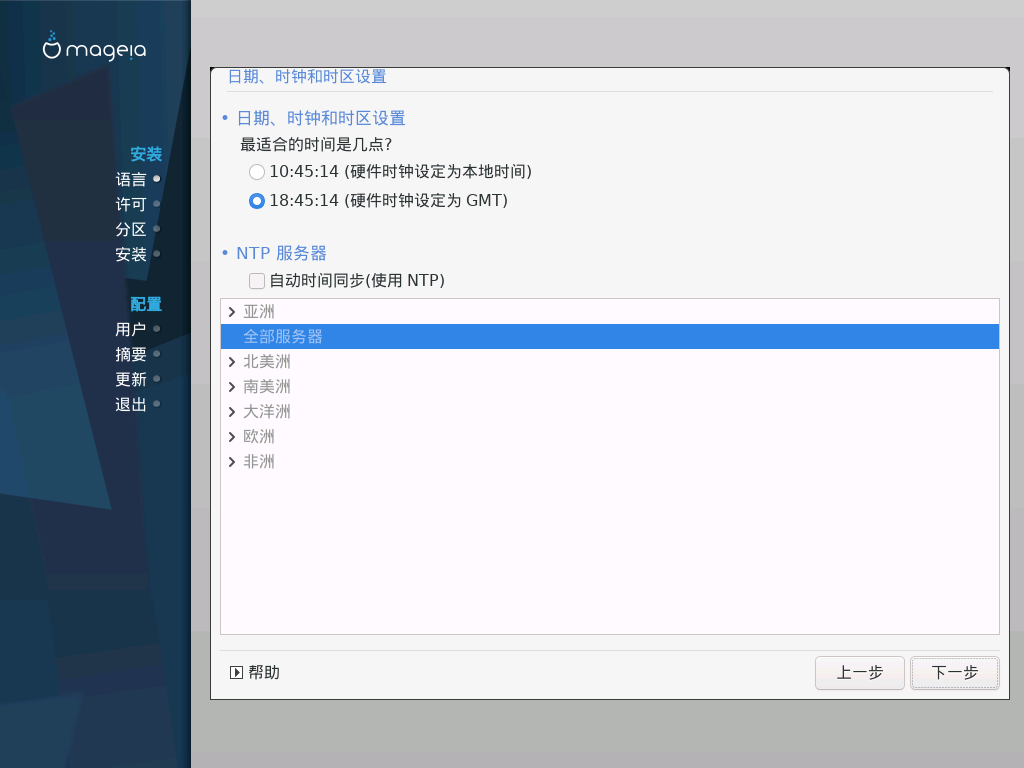
Task: Open the 帮助 help link
Action: coord(264,673)
